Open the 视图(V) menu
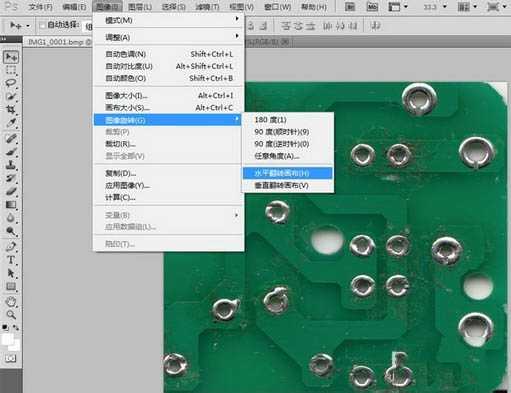This screenshot has height=393, width=511. [x=242, y=7]
